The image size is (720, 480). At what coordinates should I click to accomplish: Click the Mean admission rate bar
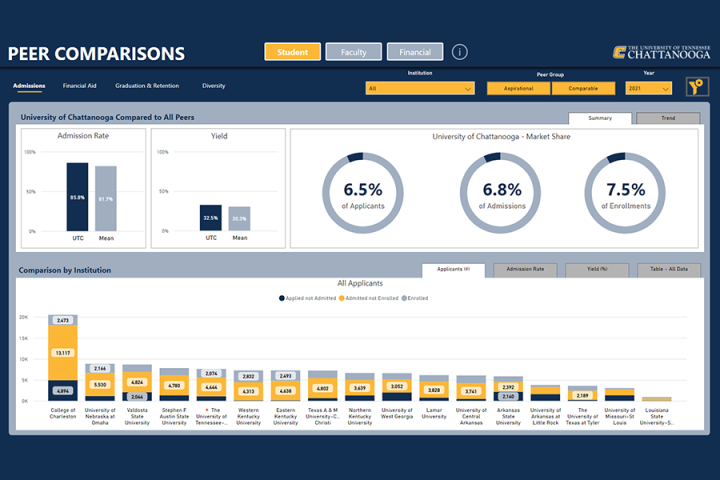[106, 198]
